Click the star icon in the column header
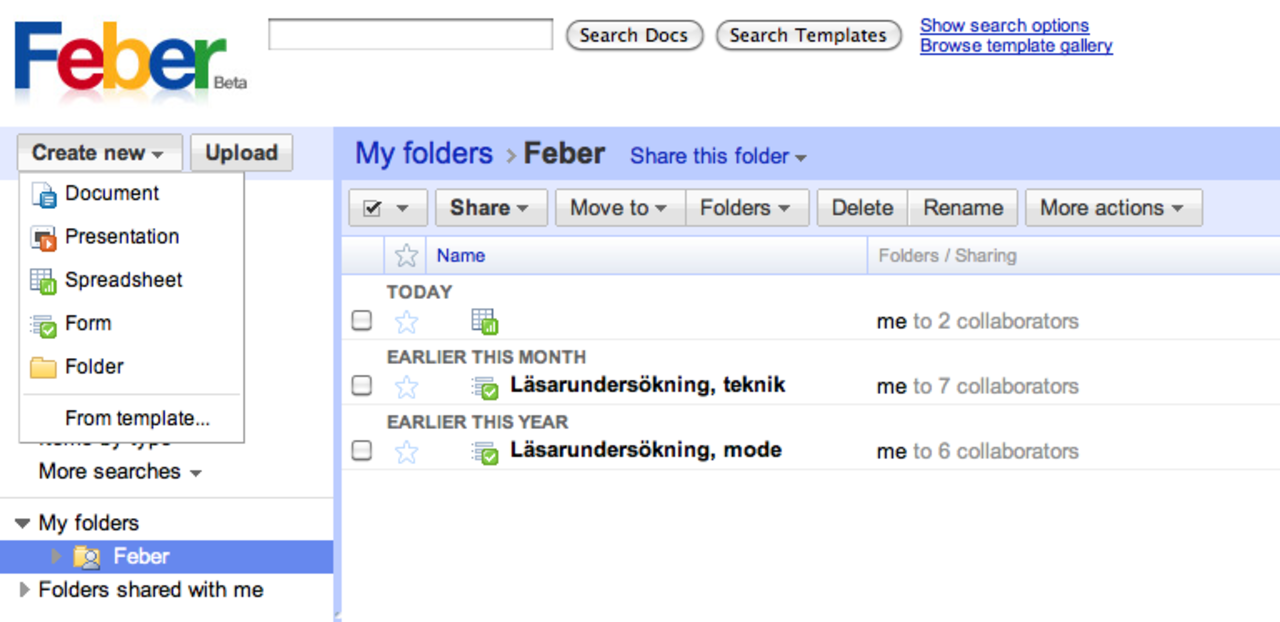The image size is (1280, 622). (x=406, y=255)
